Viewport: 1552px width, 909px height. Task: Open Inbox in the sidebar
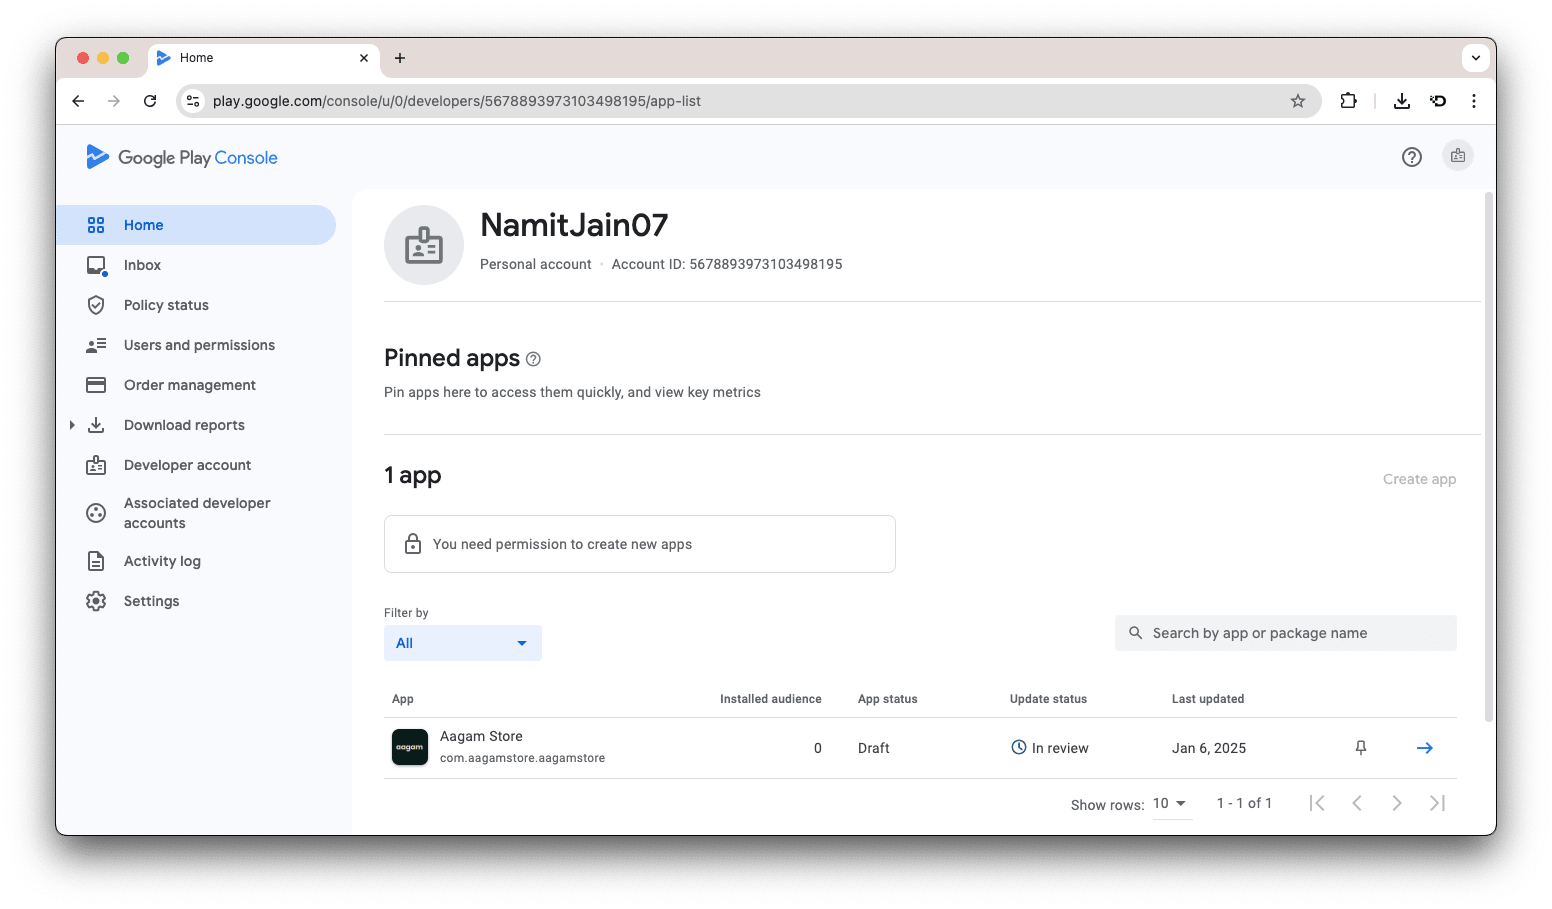(x=142, y=265)
